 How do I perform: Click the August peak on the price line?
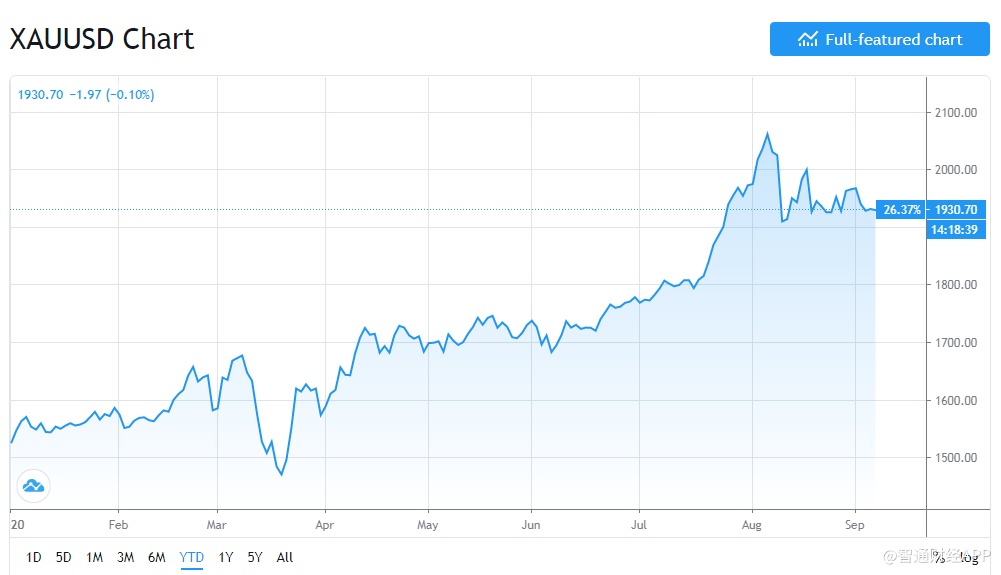767,133
